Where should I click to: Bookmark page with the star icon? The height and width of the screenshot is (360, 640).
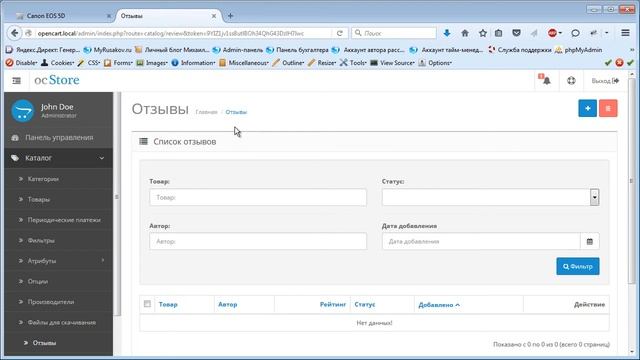(x=482, y=33)
